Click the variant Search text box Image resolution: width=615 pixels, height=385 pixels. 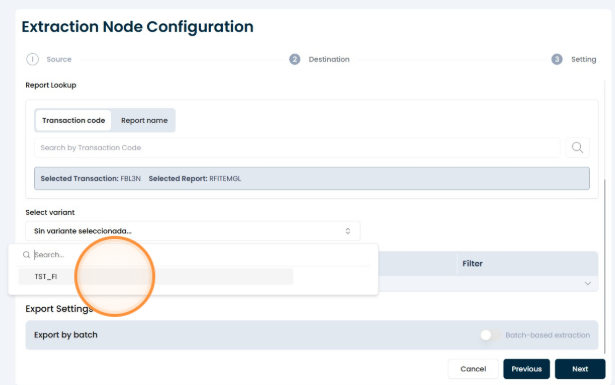200,255
